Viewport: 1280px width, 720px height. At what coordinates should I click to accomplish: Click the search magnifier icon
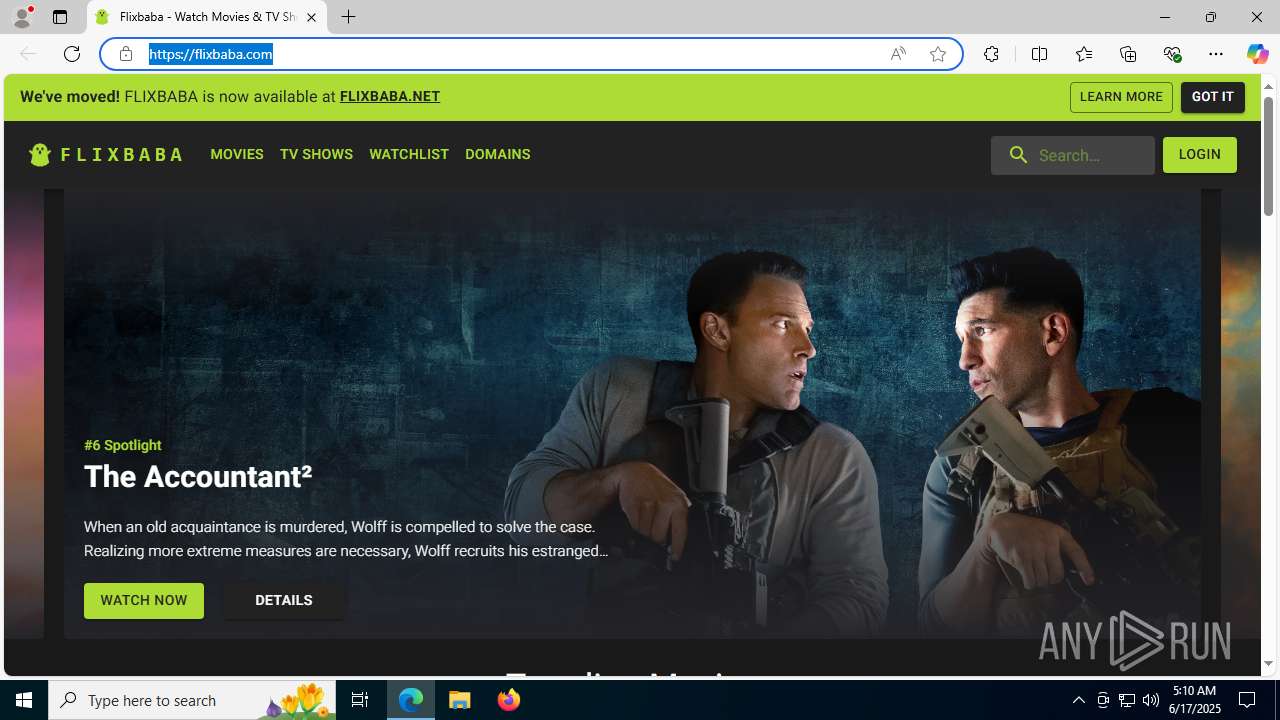click(x=1018, y=155)
